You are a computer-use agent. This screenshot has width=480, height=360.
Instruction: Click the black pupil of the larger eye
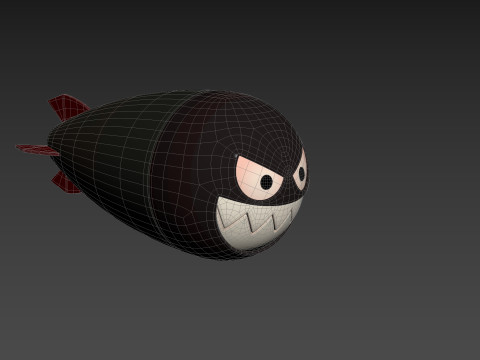(266, 181)
